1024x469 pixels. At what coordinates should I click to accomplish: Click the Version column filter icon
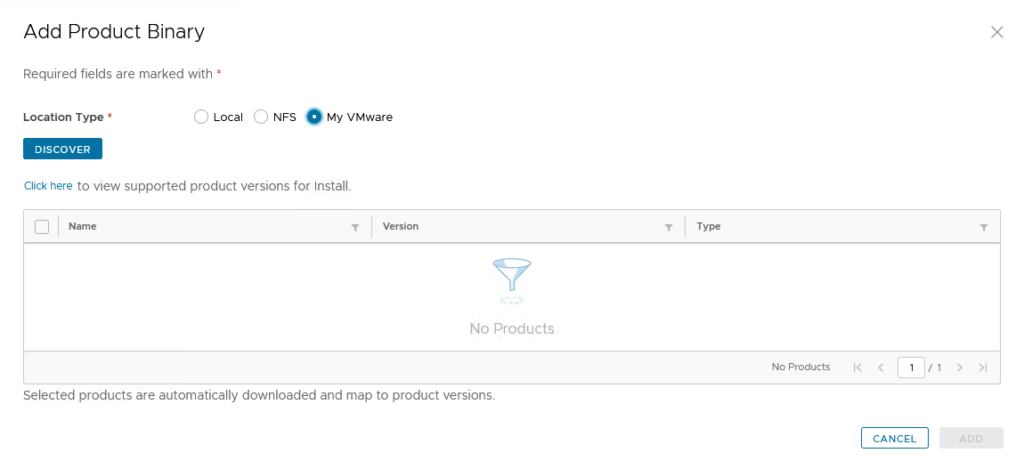[x=668, y=228]
